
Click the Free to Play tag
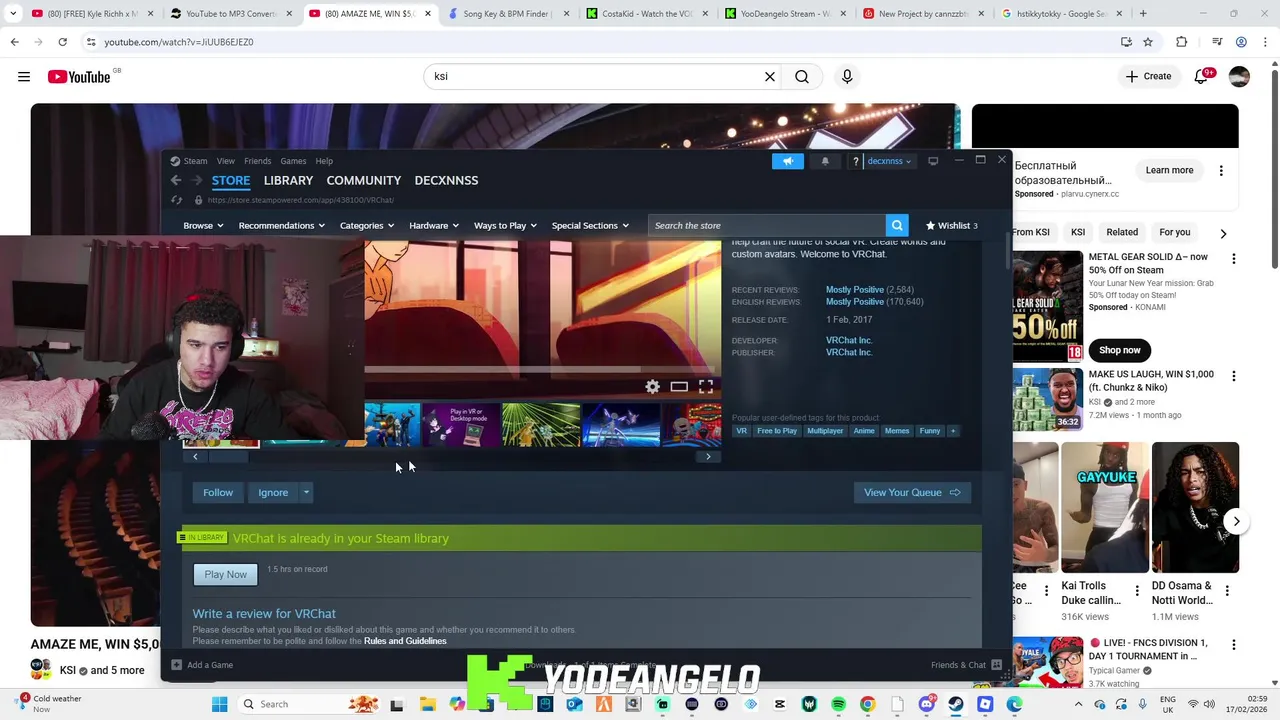[777, 431]
